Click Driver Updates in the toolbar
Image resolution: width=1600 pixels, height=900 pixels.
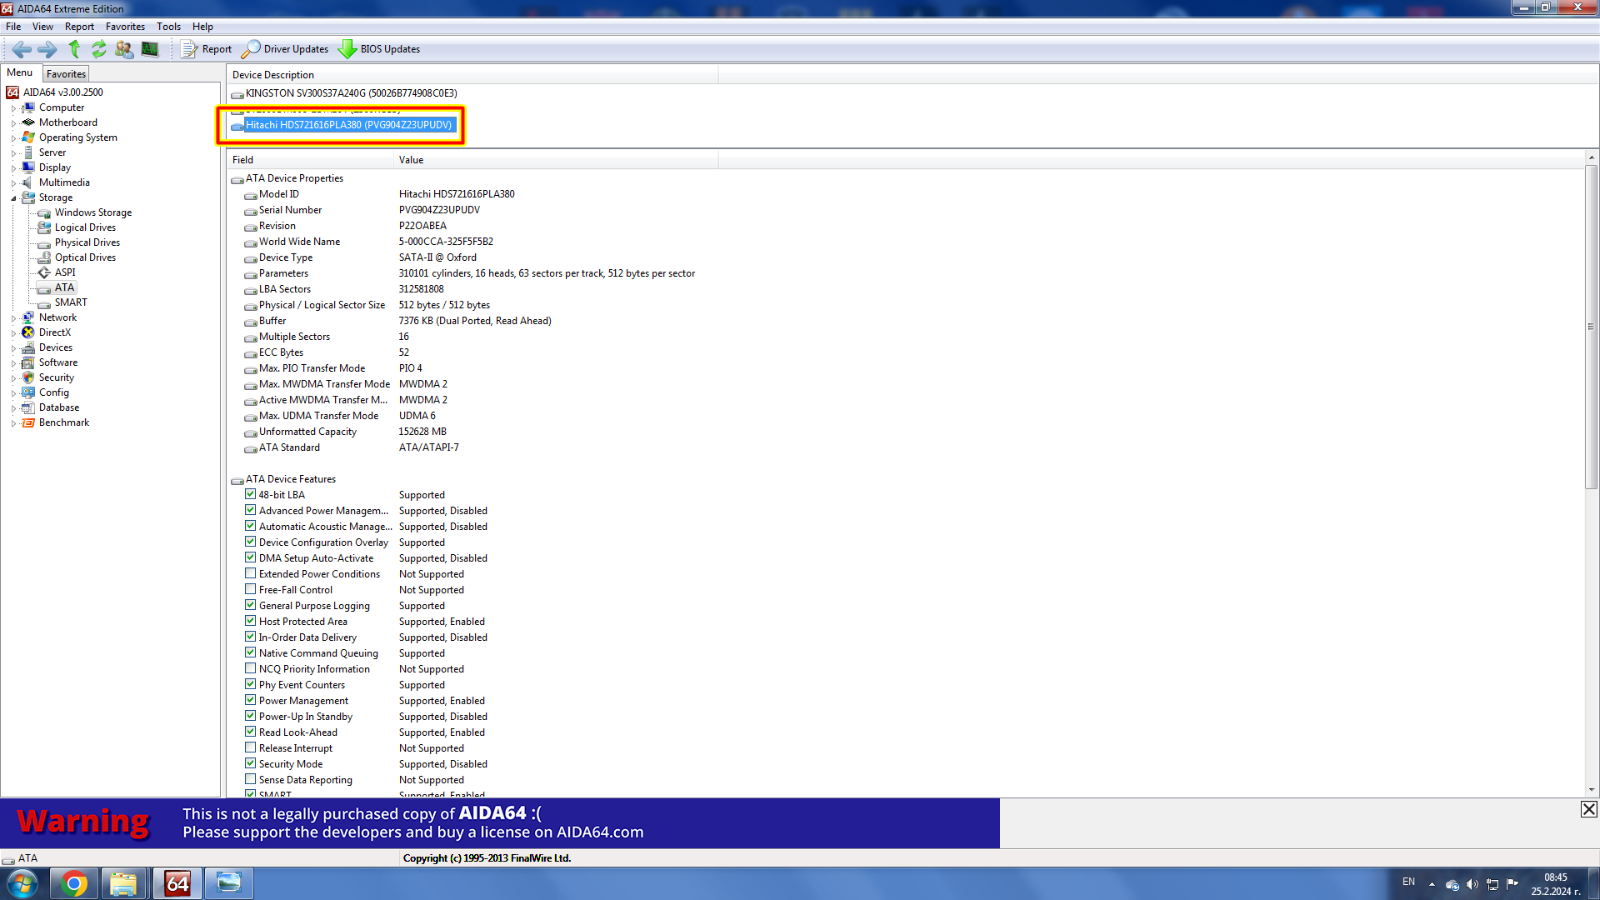coord(285,49)
